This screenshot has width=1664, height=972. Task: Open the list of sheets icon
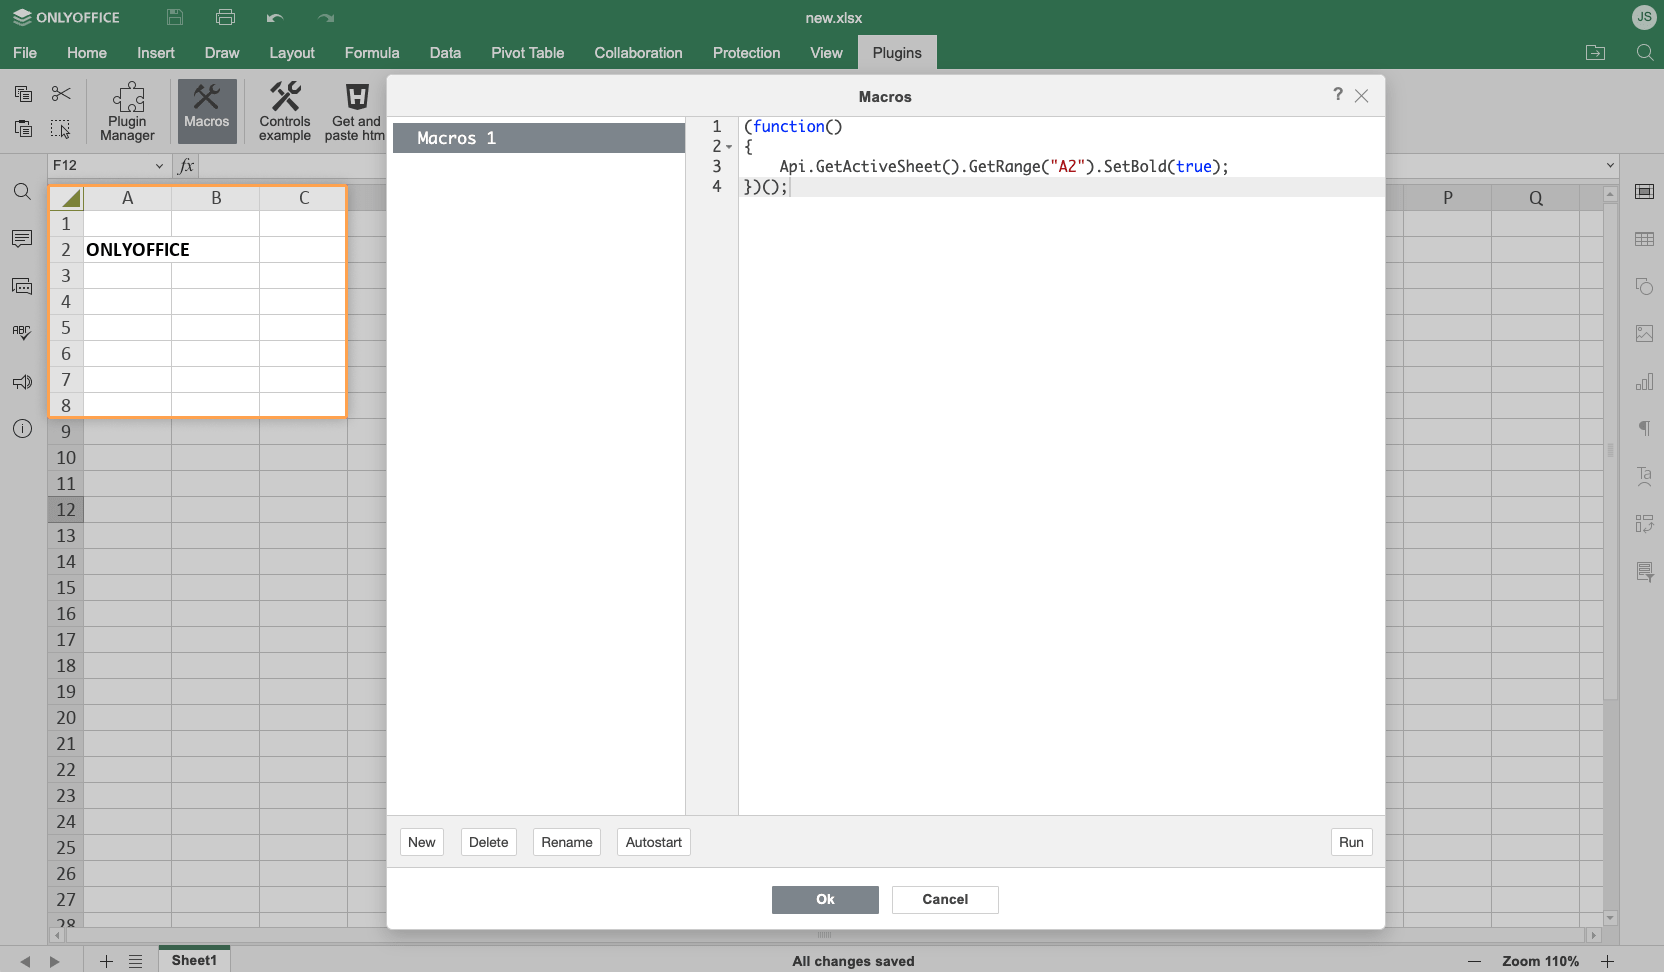point(136,961)
